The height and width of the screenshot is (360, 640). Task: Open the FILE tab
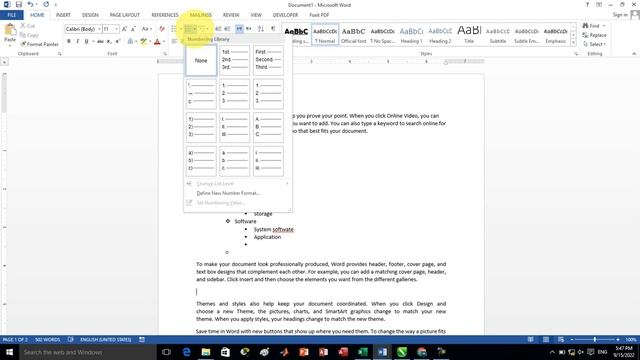12,15
